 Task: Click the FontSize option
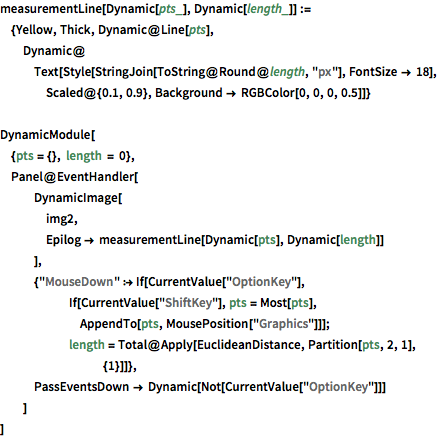tap(373, 72)
